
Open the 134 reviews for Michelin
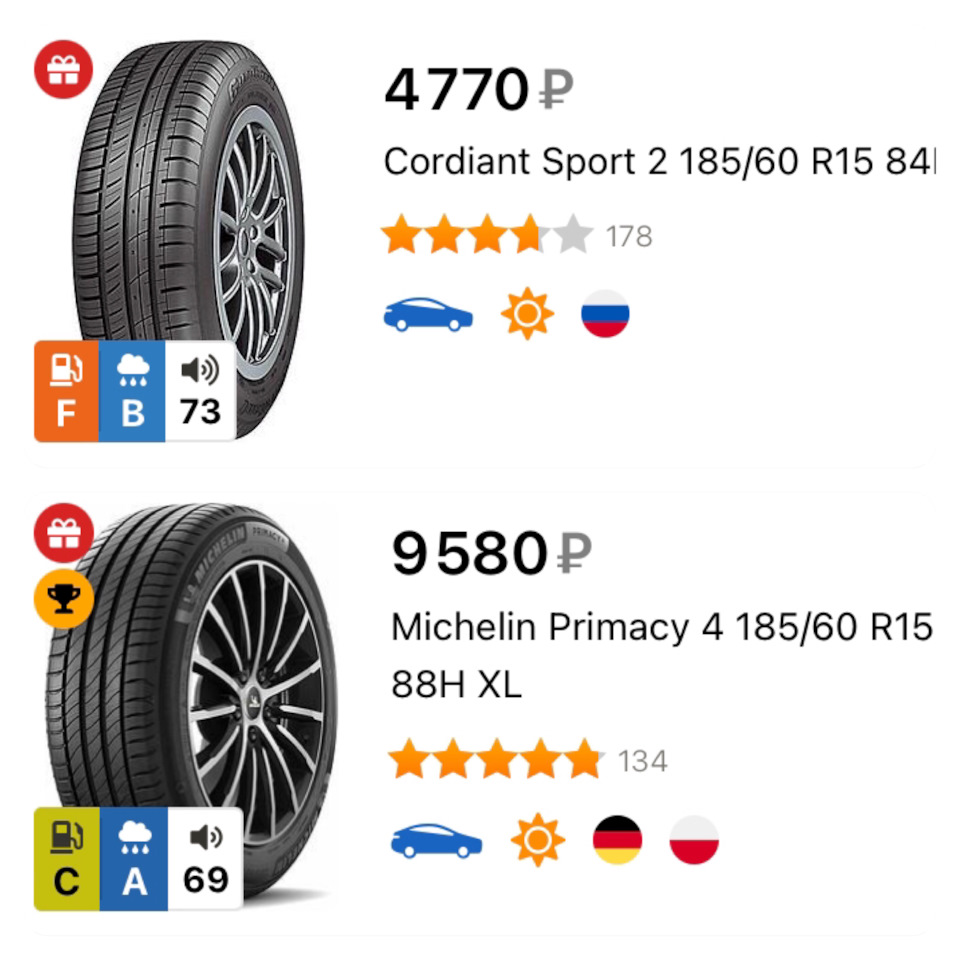pos(642,762)
